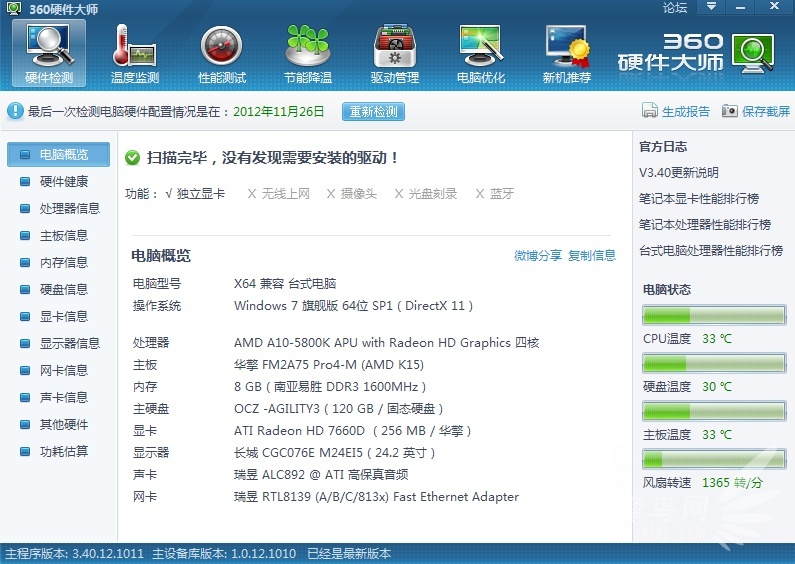Click 主程序版本 3.40.12.1011 in status bar
Image resolution: width=795 pixels, height=564 pixels.
[x=75, y=553]
